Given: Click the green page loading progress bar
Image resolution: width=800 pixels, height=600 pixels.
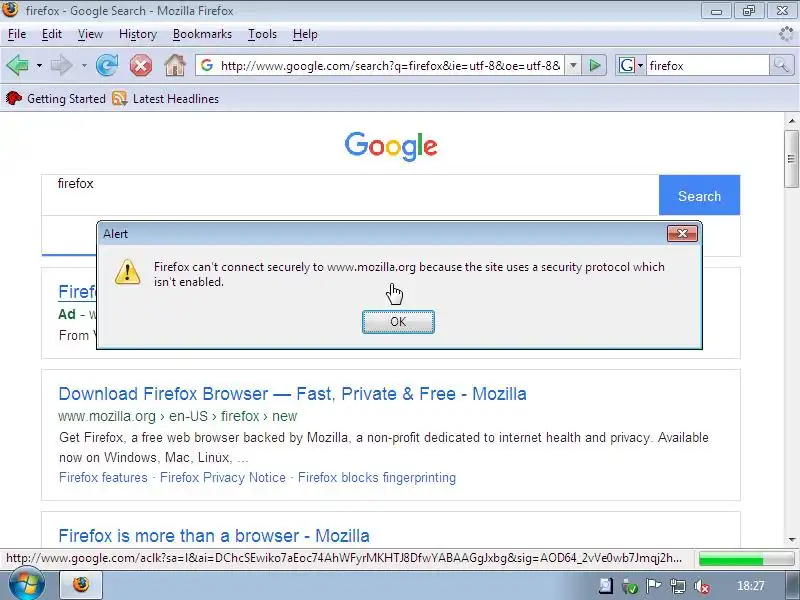Looking at the screenshot, I should coord(746,559).
